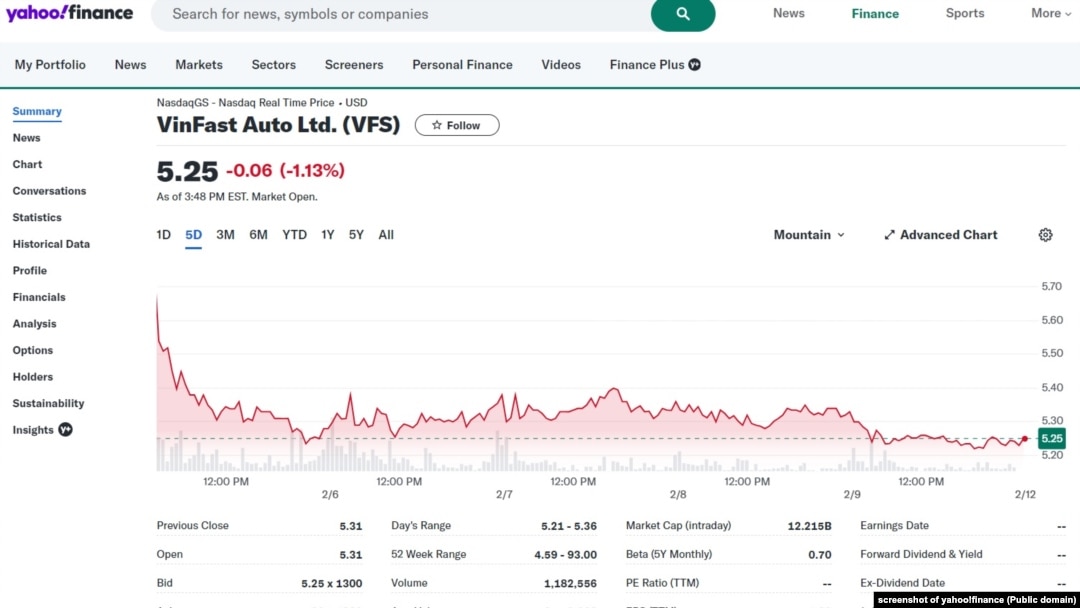Select the 5D chart range
Image resolution: width=1080 pixels, height=608 pixels.
click(x=194, y=235)
